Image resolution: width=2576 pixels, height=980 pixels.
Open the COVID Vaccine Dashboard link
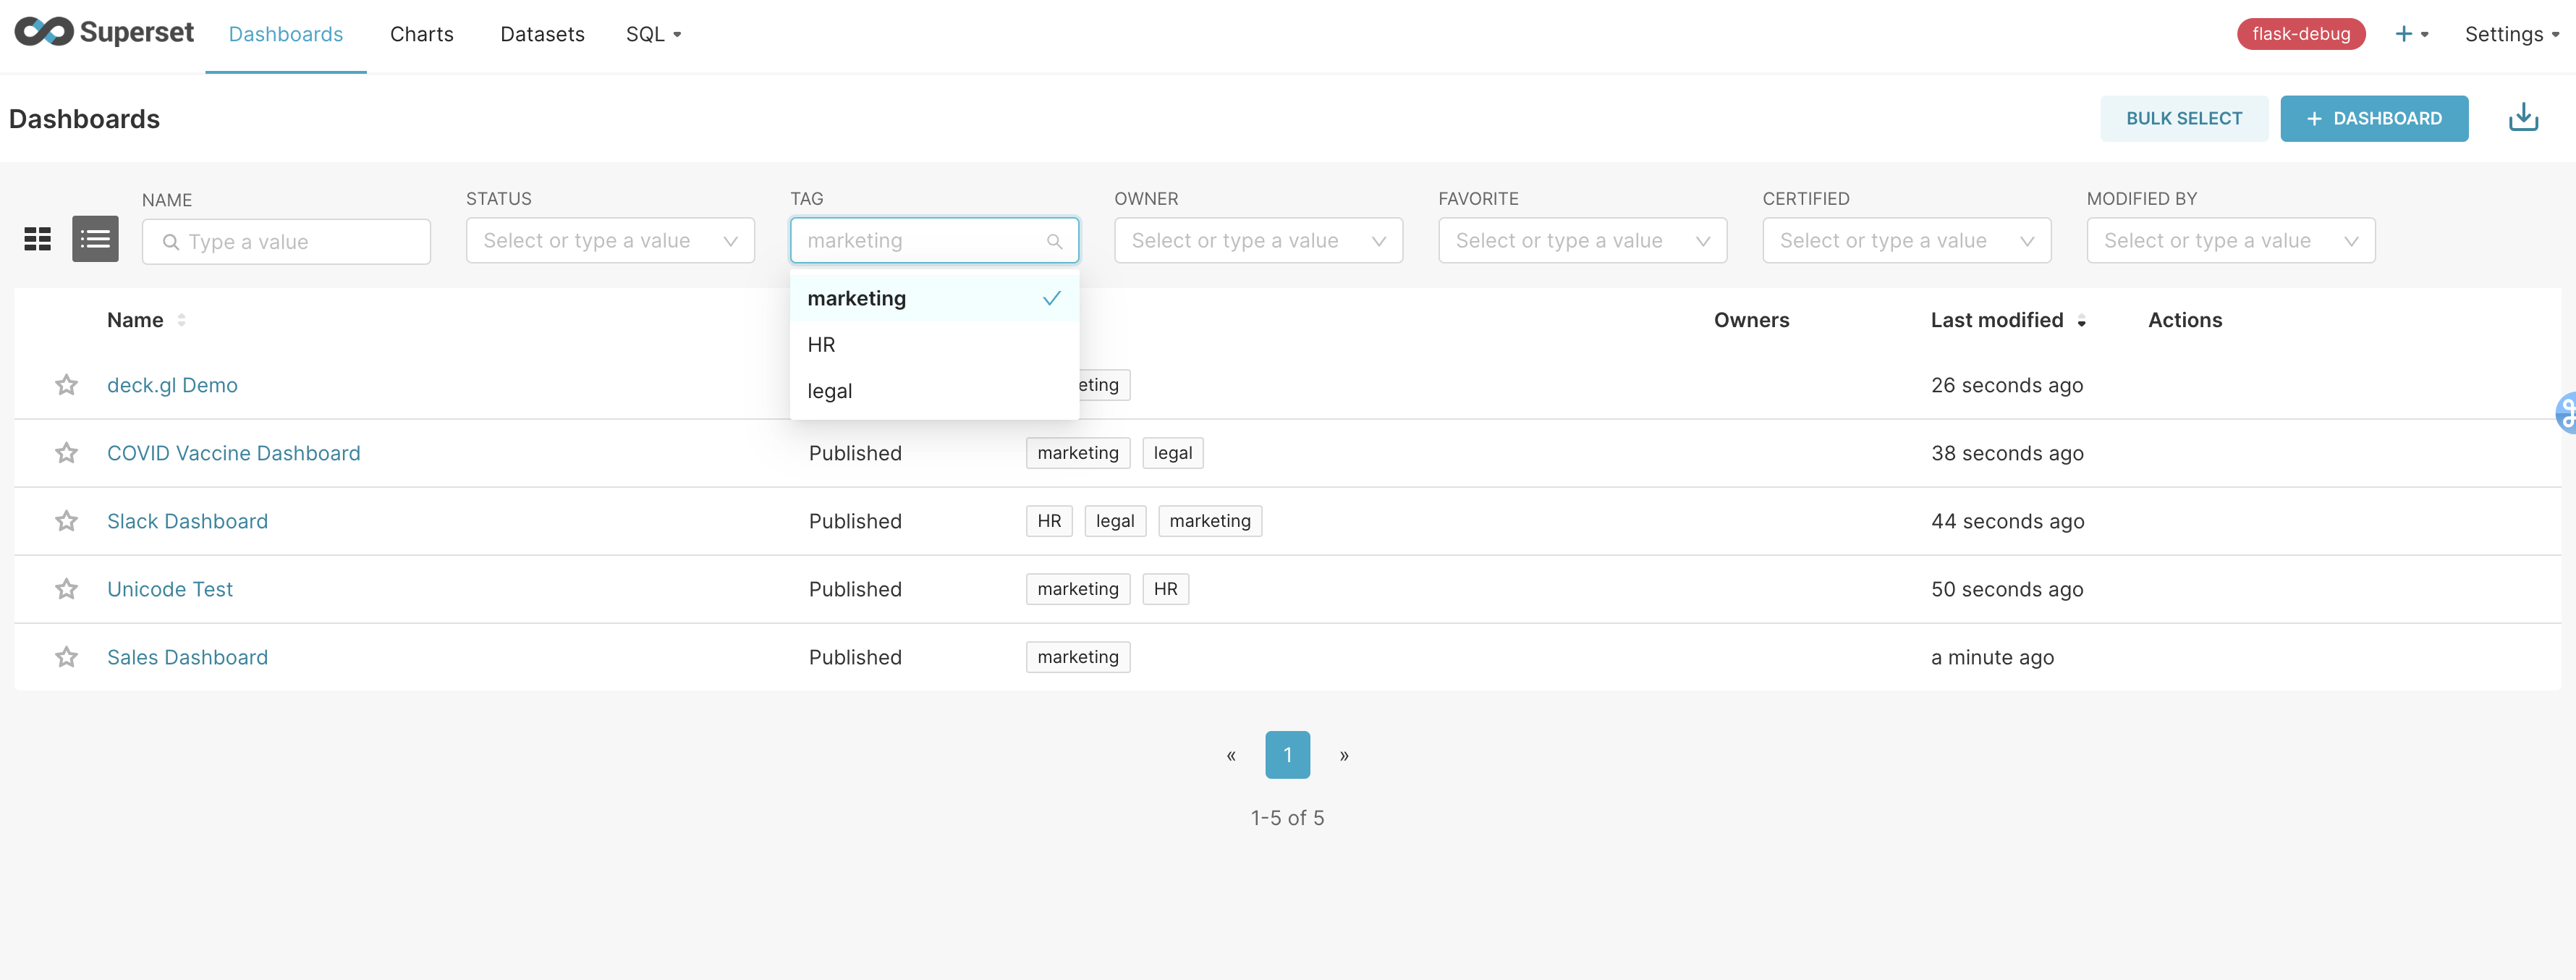[x=233, y=453]
